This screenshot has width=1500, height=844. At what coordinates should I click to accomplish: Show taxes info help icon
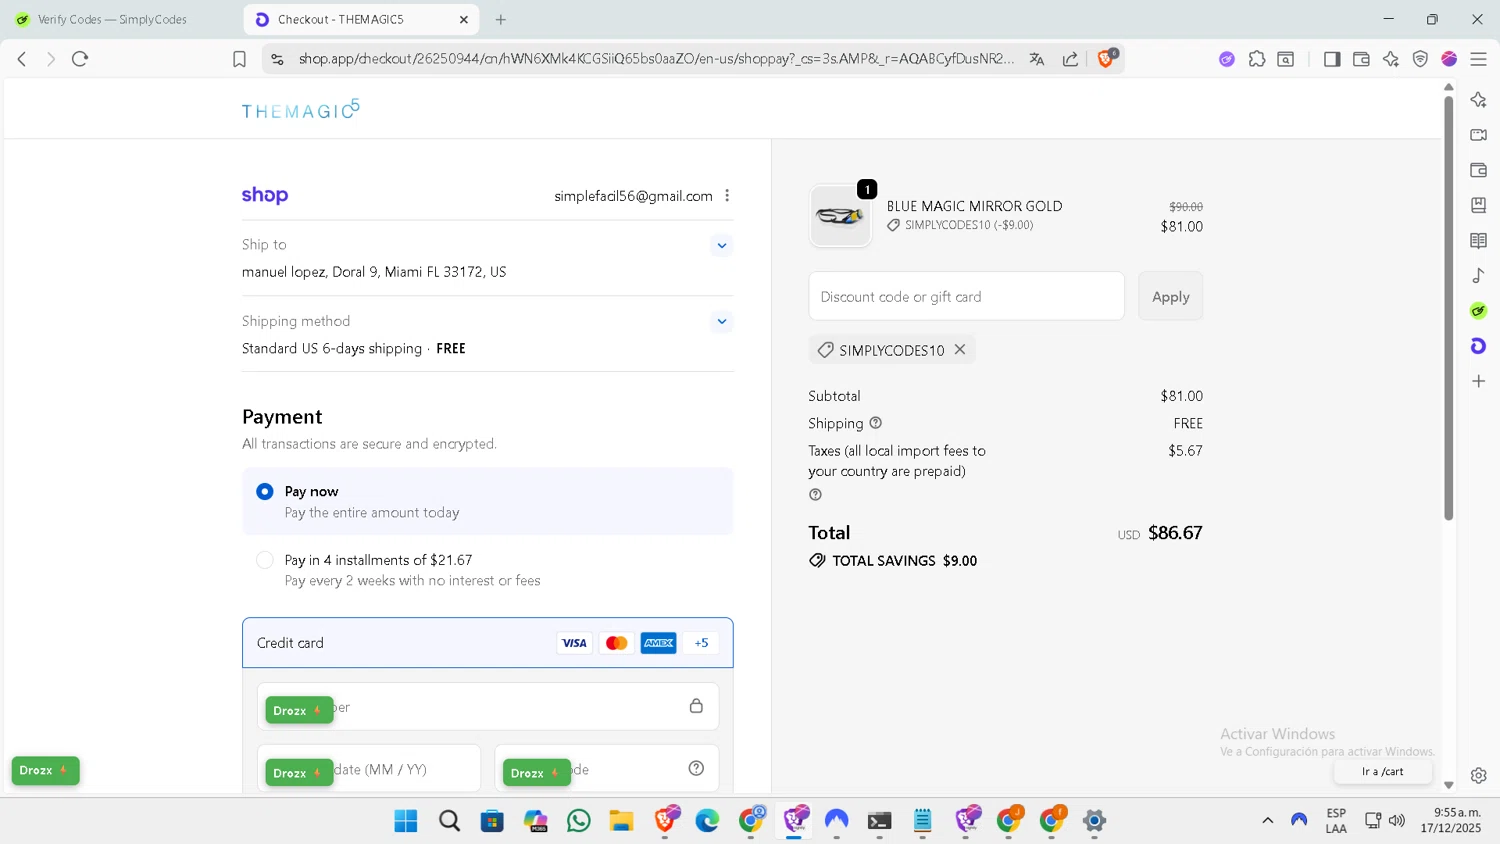815,494
